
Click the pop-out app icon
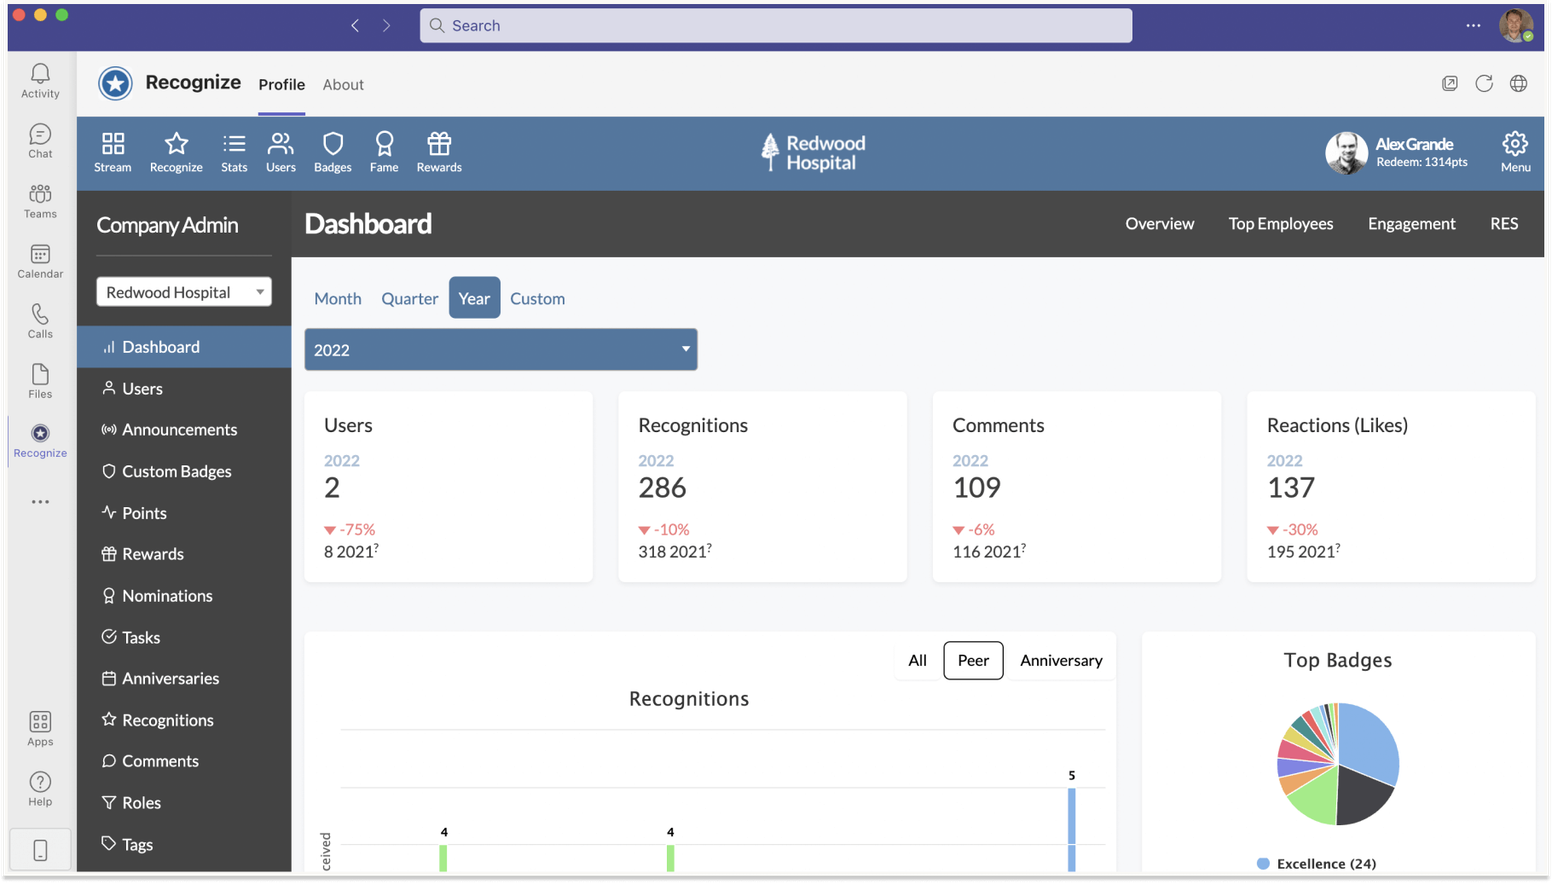1450,84
